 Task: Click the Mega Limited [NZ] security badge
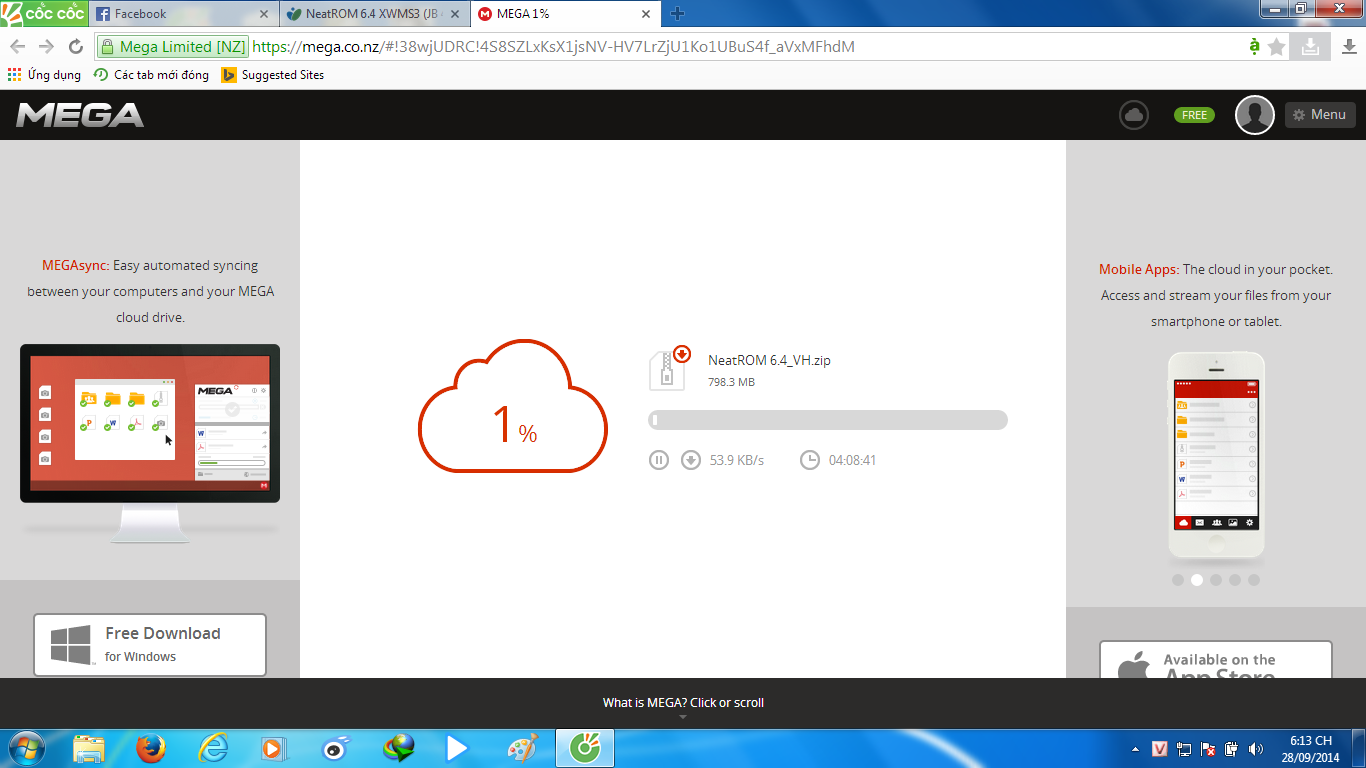(x=172, y=46)
